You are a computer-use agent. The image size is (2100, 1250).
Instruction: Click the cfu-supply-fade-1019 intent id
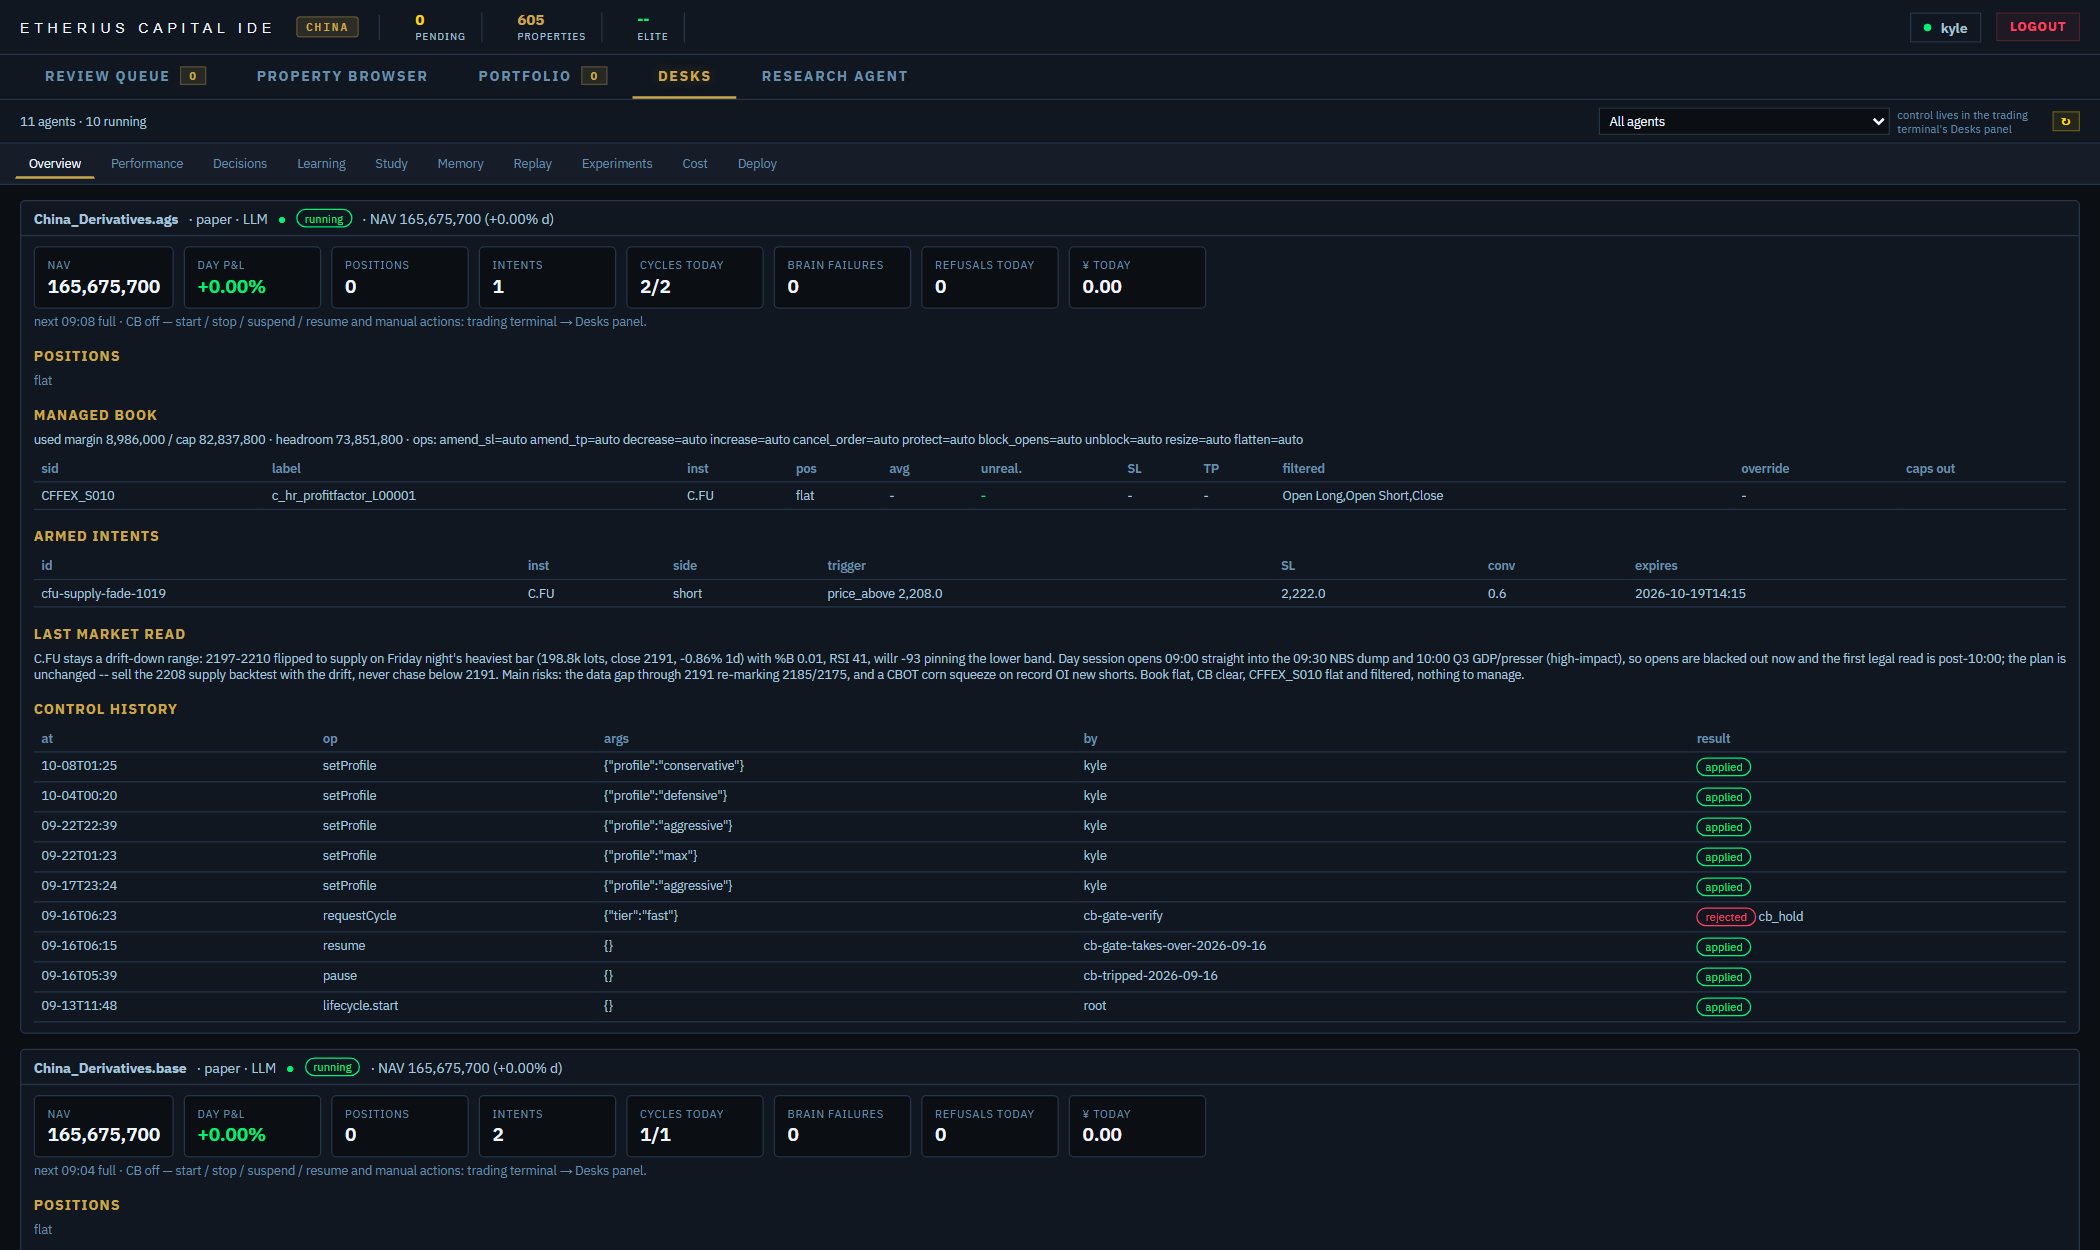(x=104, y=593)
